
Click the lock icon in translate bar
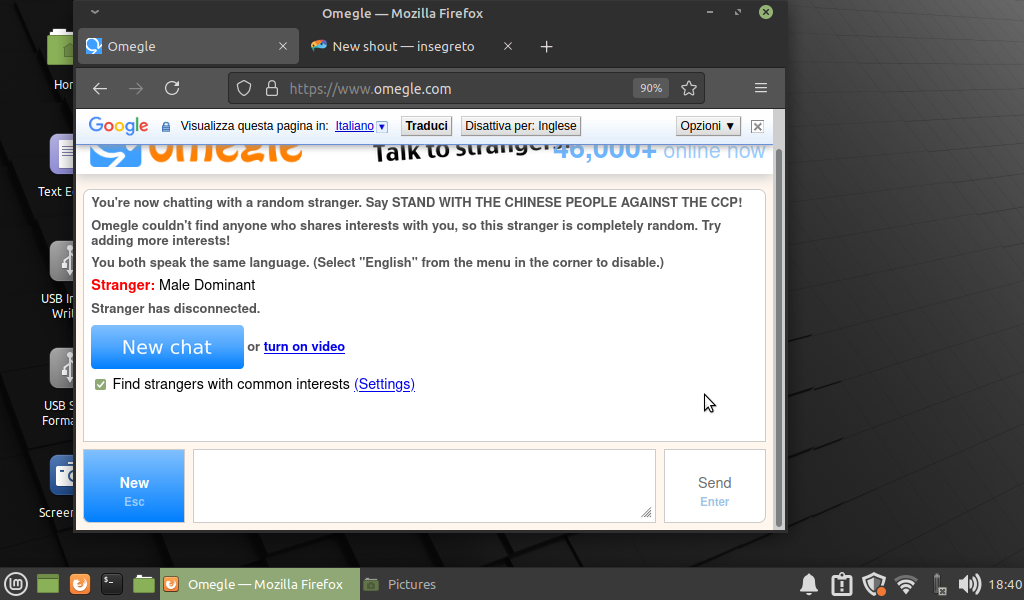click(166, 127)
